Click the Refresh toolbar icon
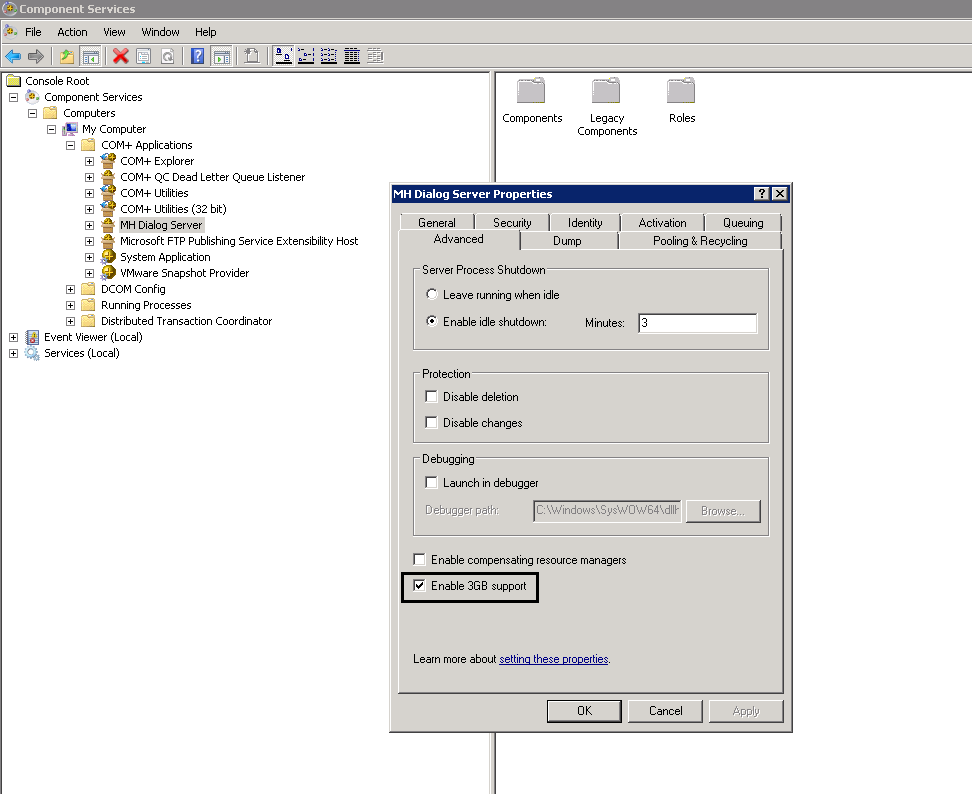 tap(167, 56)
